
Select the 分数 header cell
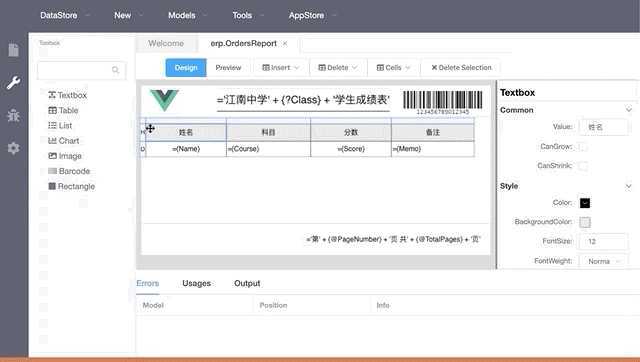click(351, 132)
